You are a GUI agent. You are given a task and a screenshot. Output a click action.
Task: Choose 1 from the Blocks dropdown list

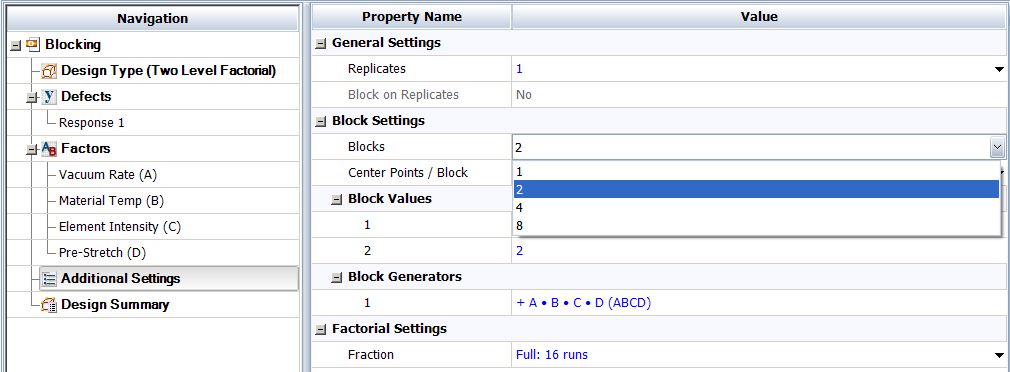(756, 172)
